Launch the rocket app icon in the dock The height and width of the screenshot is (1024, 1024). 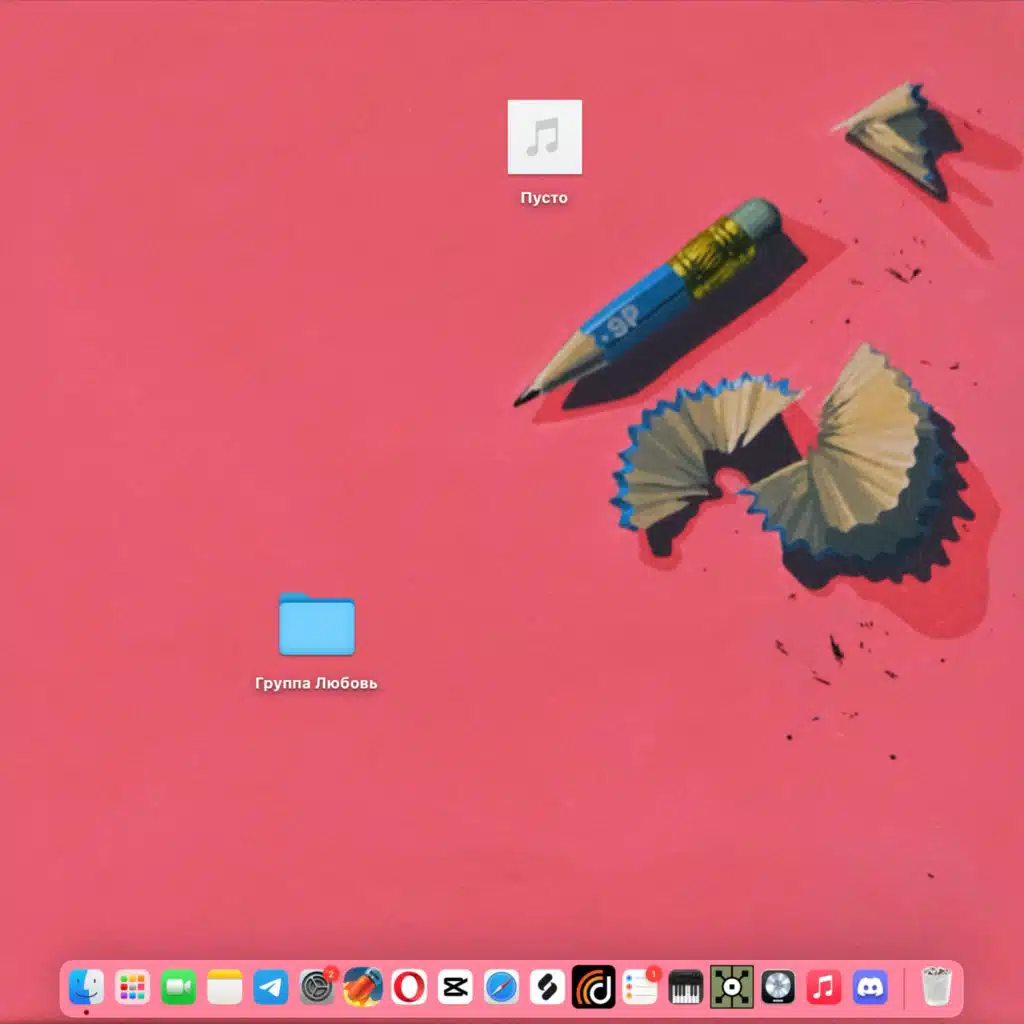(363, 987)
